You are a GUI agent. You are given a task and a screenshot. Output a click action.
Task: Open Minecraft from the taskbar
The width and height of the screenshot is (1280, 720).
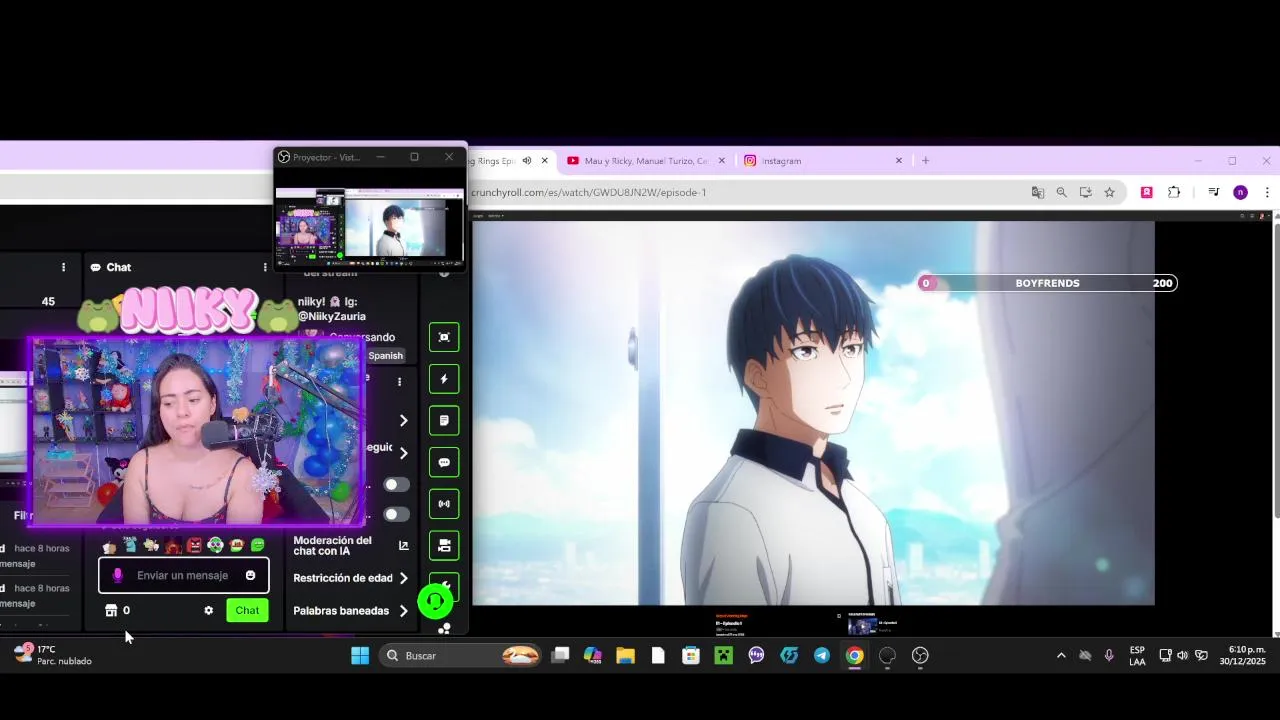tap(723, 656)
